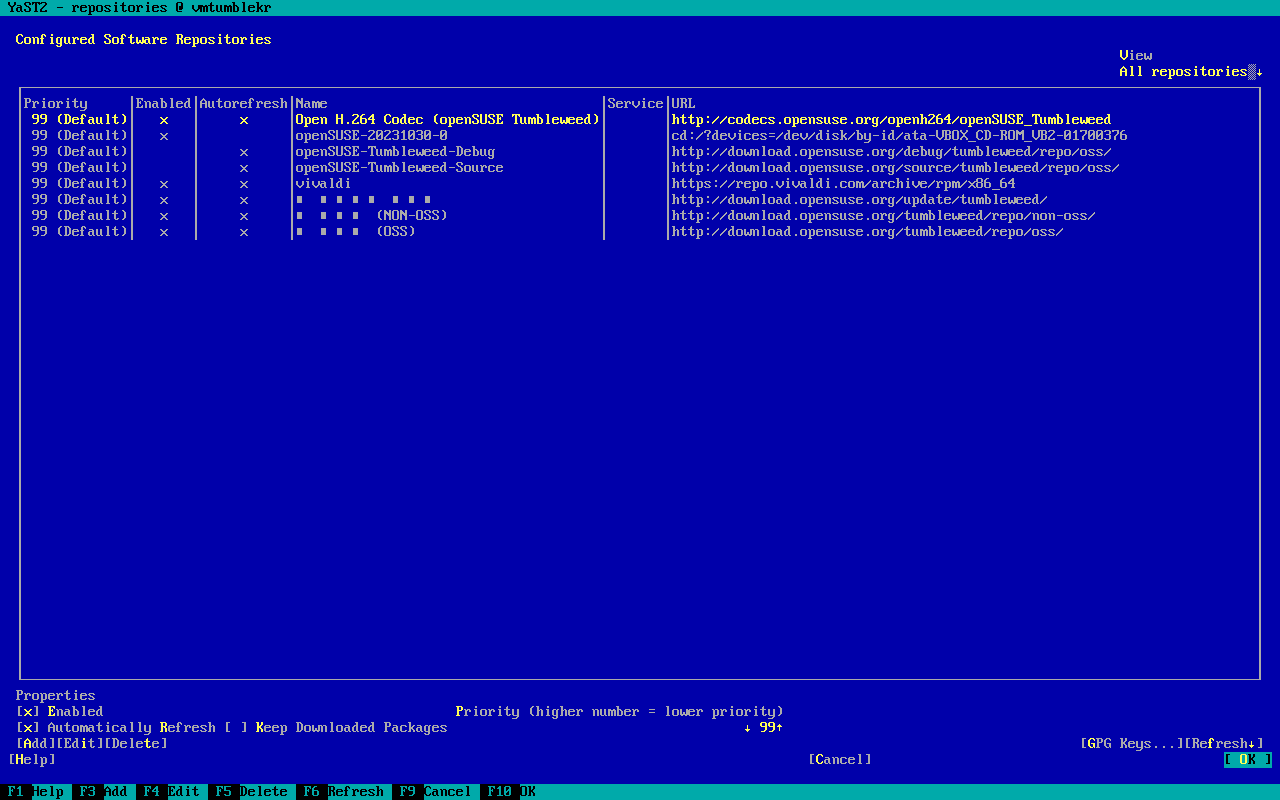Click the update/tumbleweed URL
Viewport: 1280px width, 800px height.
point(860,200)
